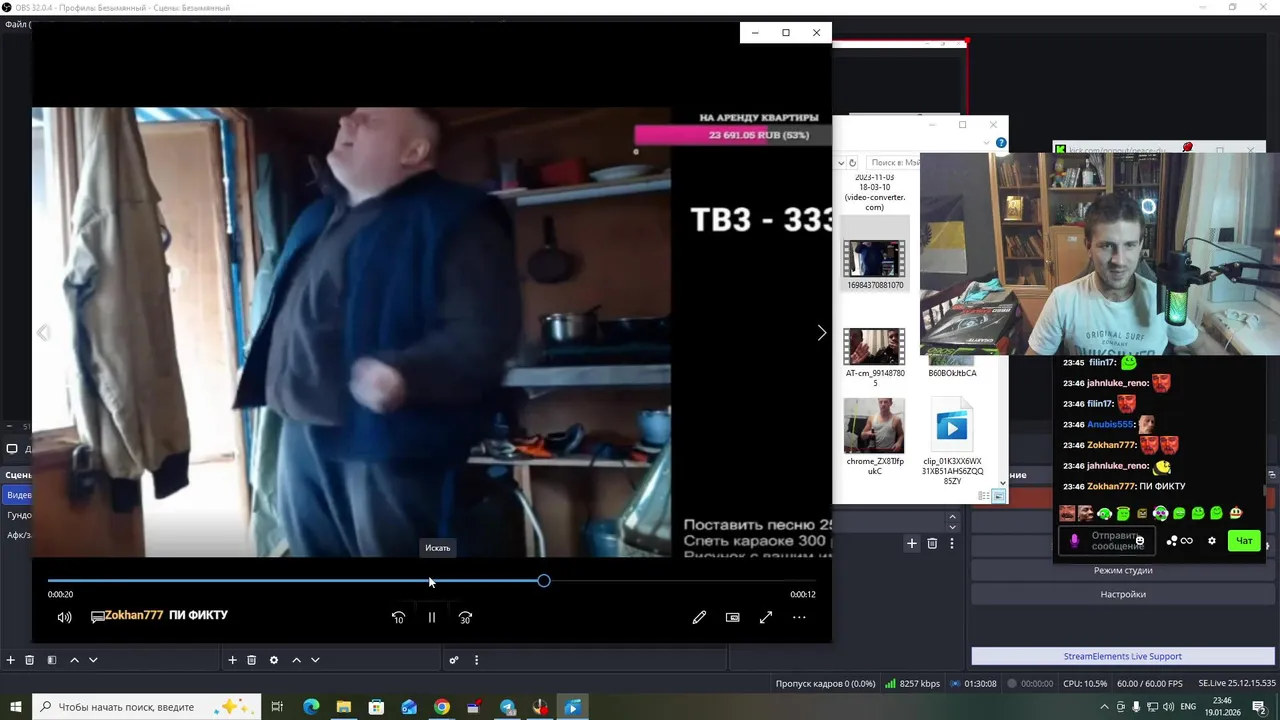1280x720 pixels.
Task: Open the pencil edit tool in video player
Action: pyautogui.click(x=699, y=617)
